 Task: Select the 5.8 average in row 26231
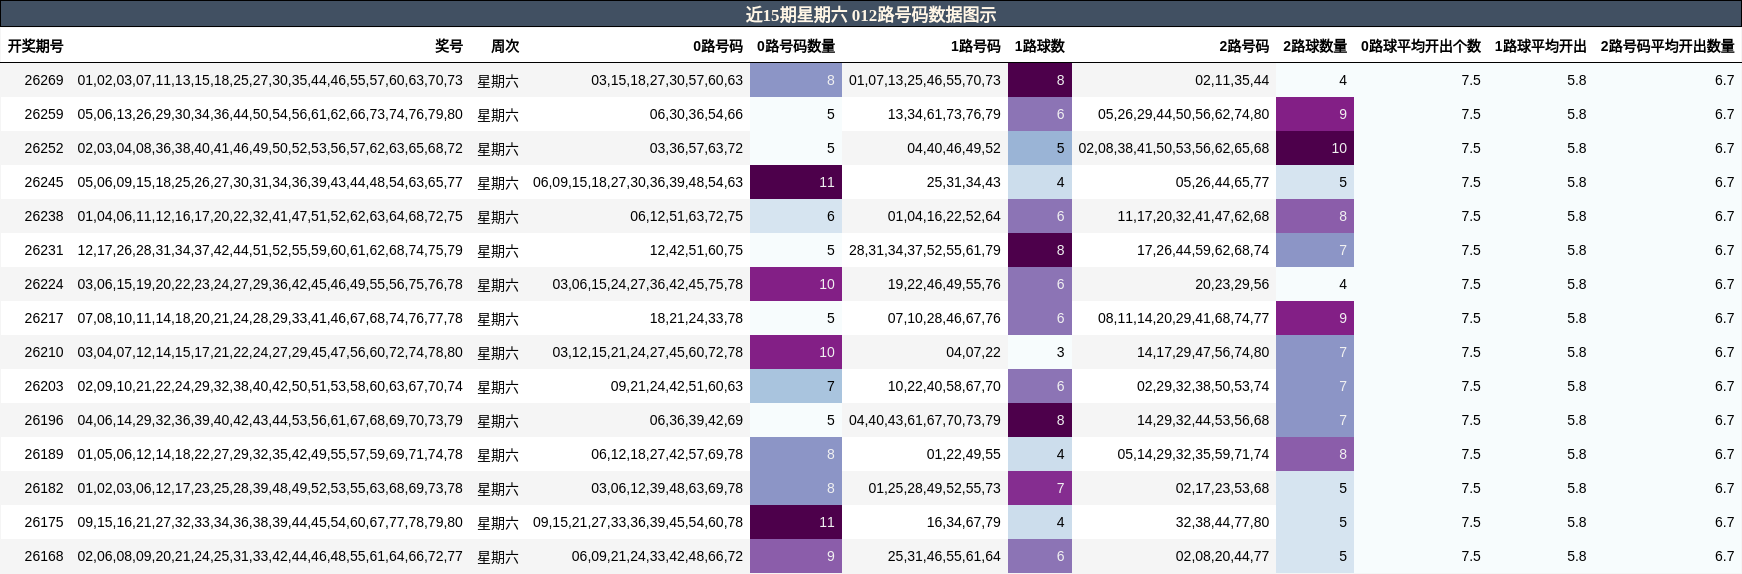(1577, 250)
